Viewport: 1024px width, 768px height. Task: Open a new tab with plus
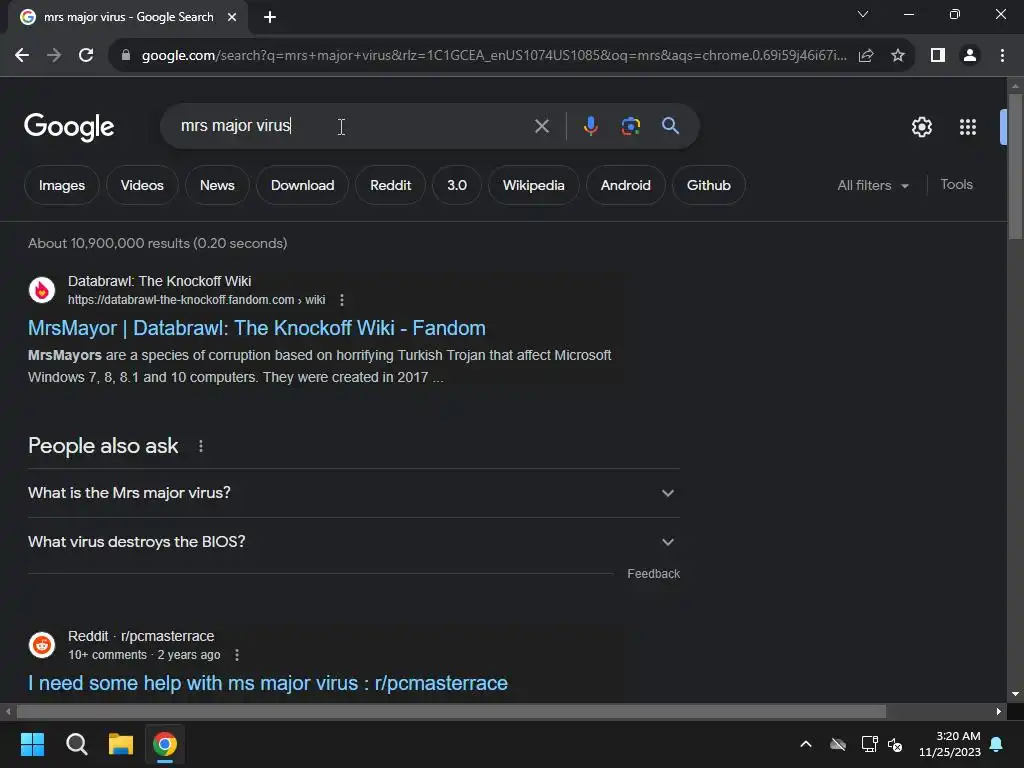point(270,17)
